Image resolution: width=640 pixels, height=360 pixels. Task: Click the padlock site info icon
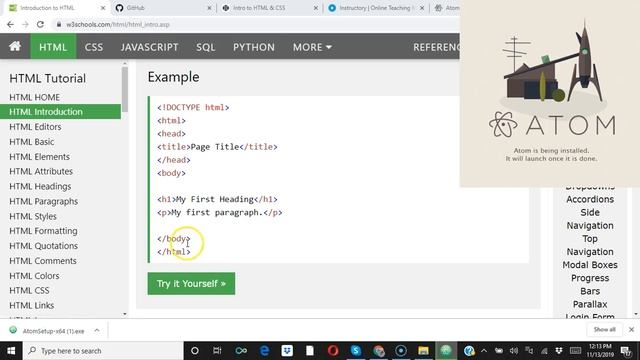(59, 24)
